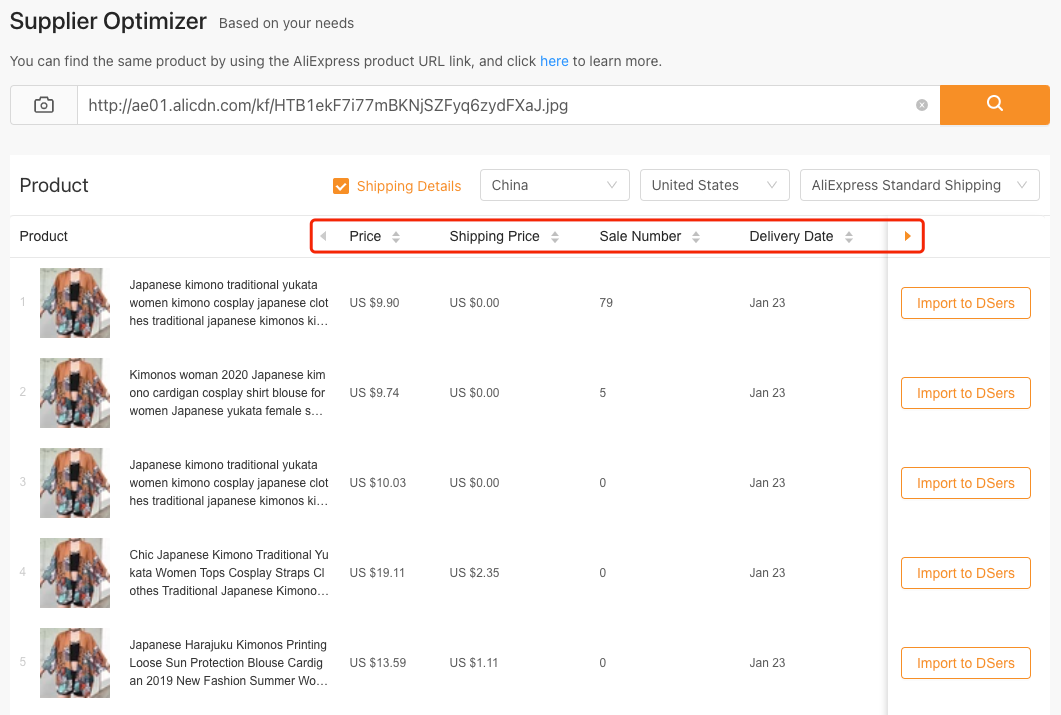Screen dimensions: 1061x715
Task: Import the US $9.90 kimono to DSers
Action: [966, 303]
